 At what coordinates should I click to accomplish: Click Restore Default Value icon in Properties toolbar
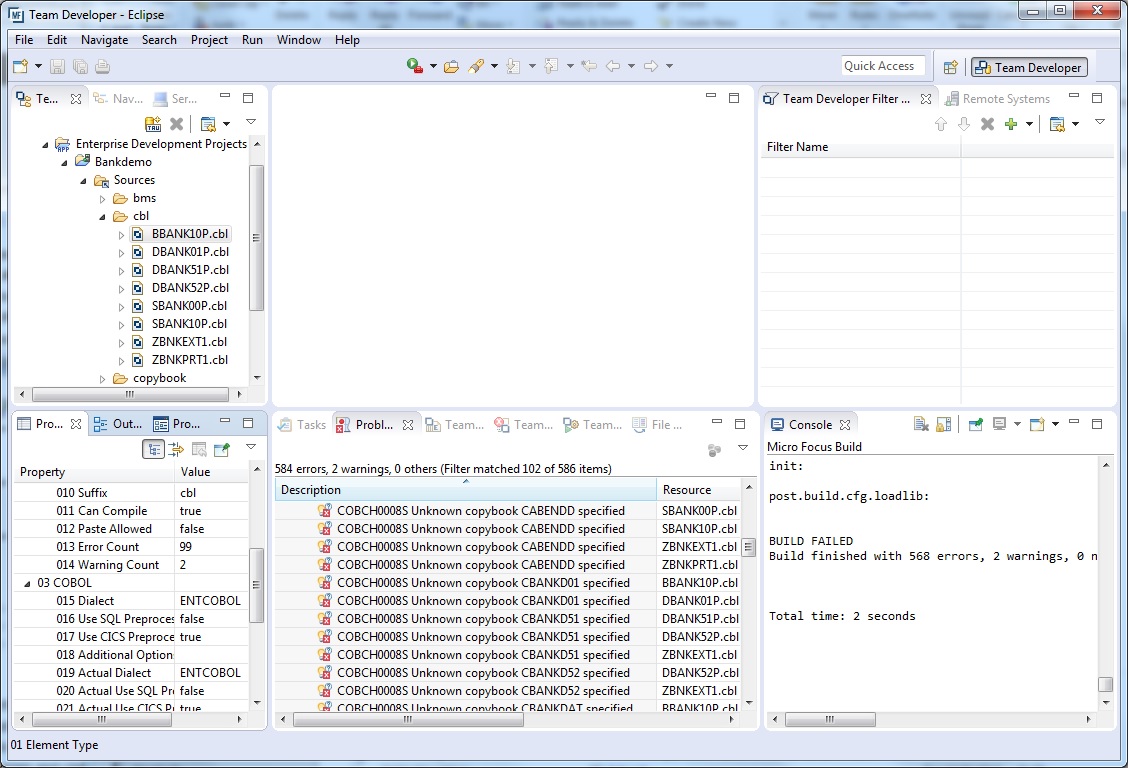point(199,449)
